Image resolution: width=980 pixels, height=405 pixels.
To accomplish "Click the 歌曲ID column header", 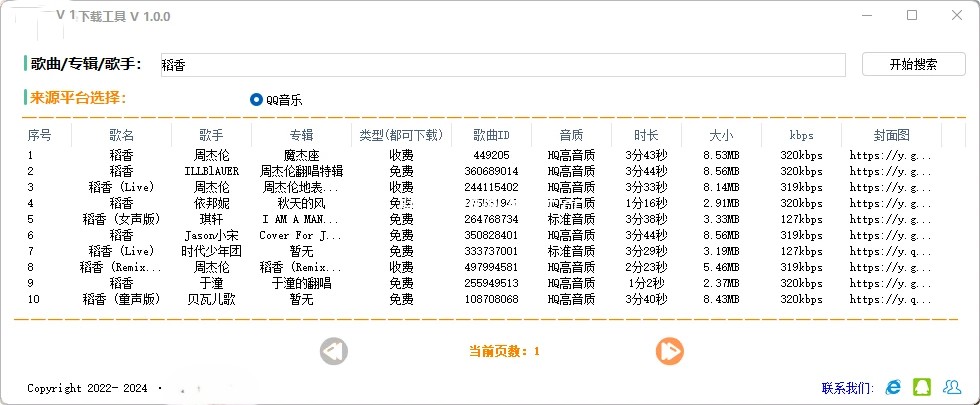I will click(491, 135).
